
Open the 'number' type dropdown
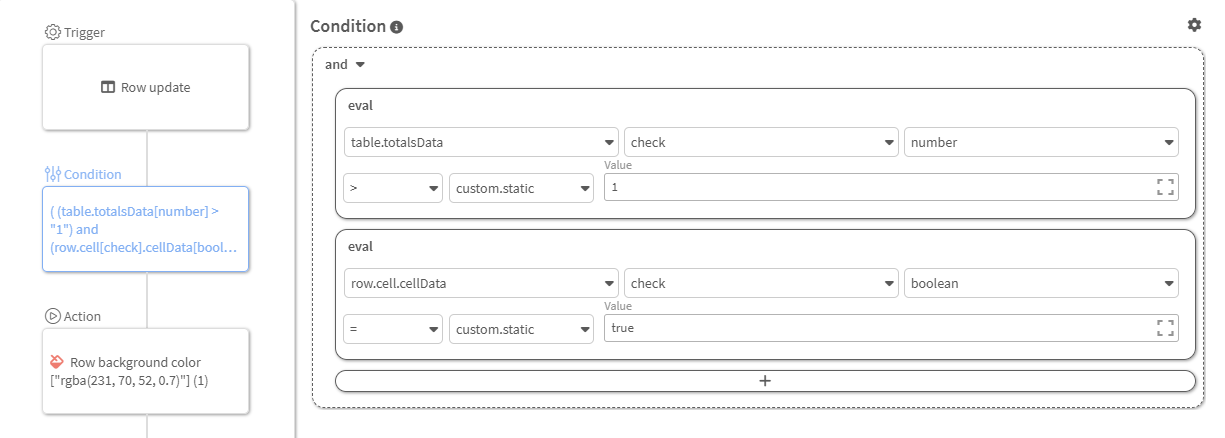(1041, 142)
